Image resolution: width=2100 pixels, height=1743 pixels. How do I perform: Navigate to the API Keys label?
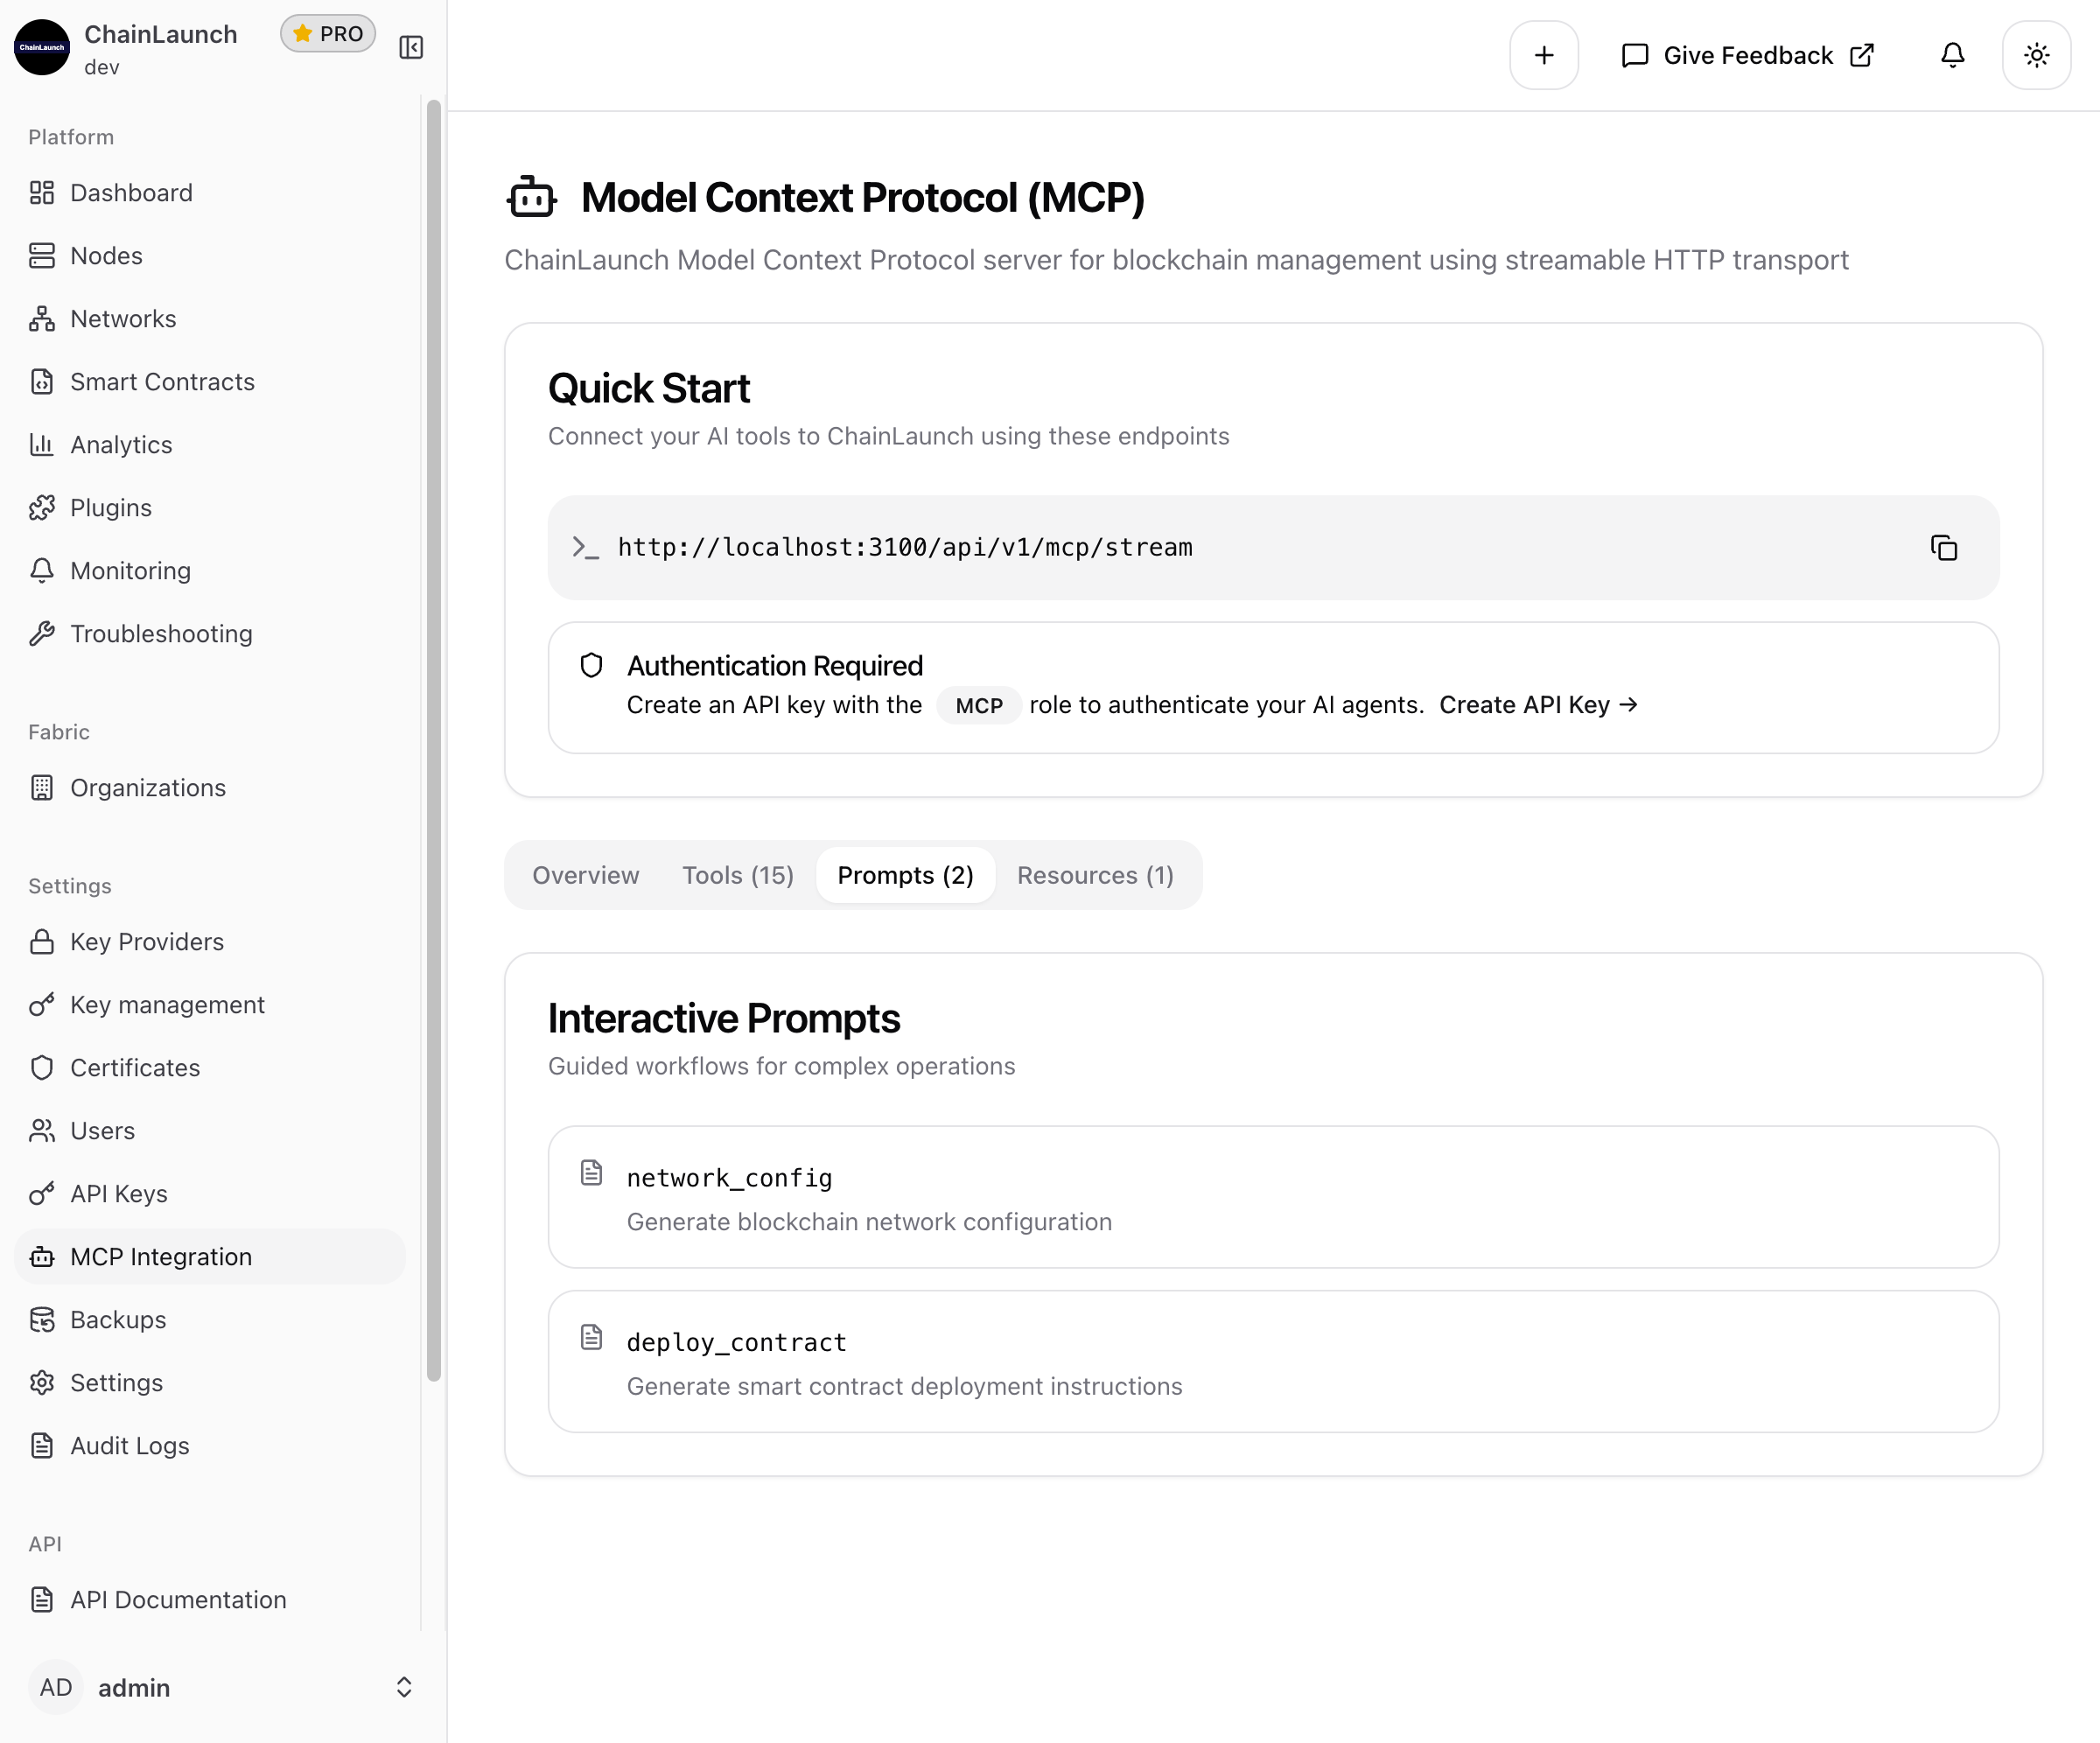[x=119, y=1194]
